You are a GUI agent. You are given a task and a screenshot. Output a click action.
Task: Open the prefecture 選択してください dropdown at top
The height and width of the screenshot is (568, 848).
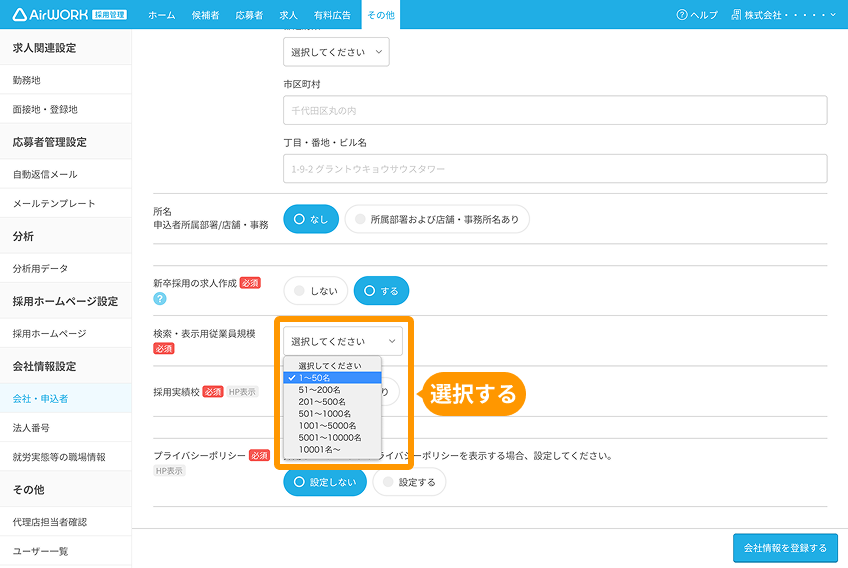pyautogui.click(x=336, y=52)
